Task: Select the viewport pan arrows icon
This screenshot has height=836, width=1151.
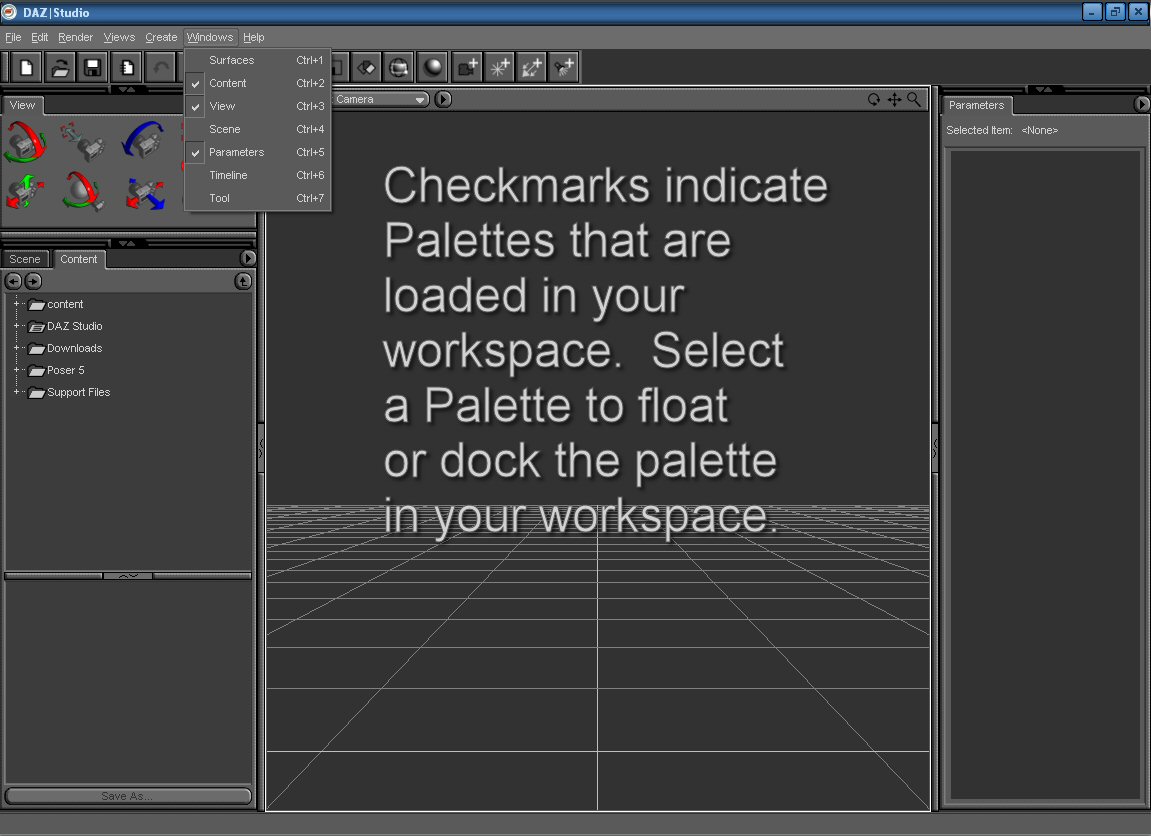Action: pyautogui.click(x=894, y=100)
